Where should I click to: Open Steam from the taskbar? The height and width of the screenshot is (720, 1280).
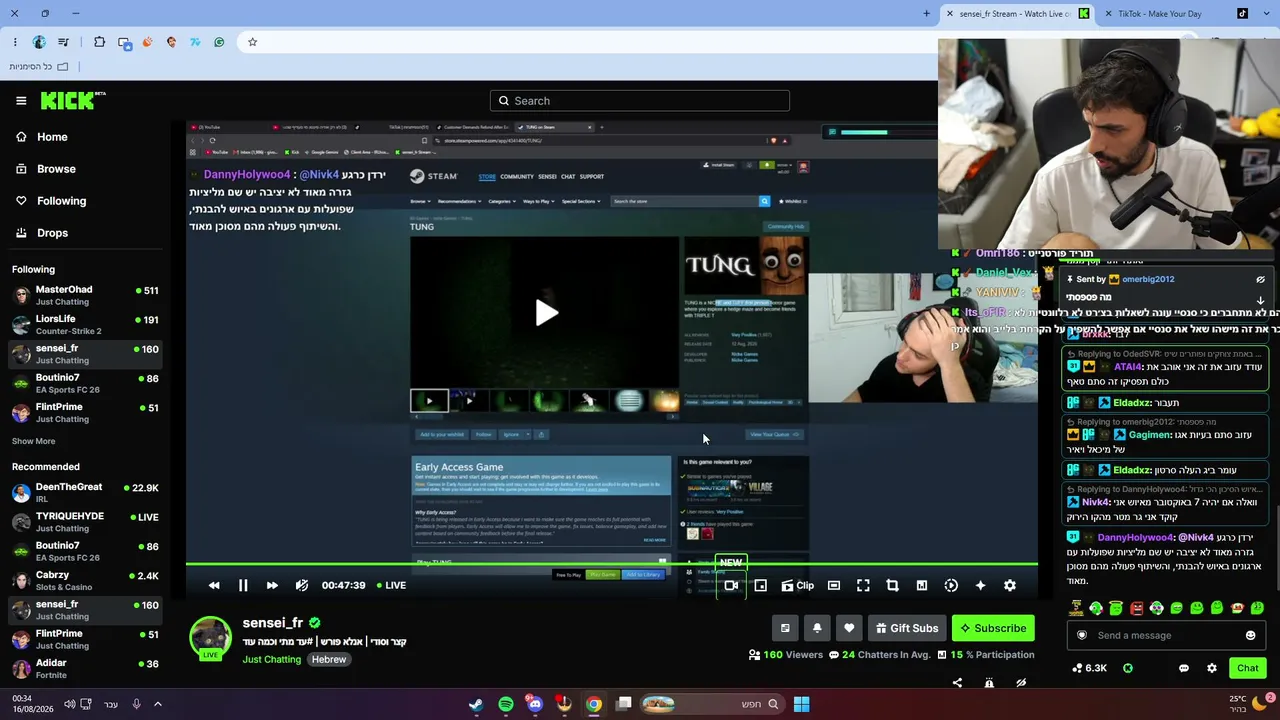click(476, 704)
